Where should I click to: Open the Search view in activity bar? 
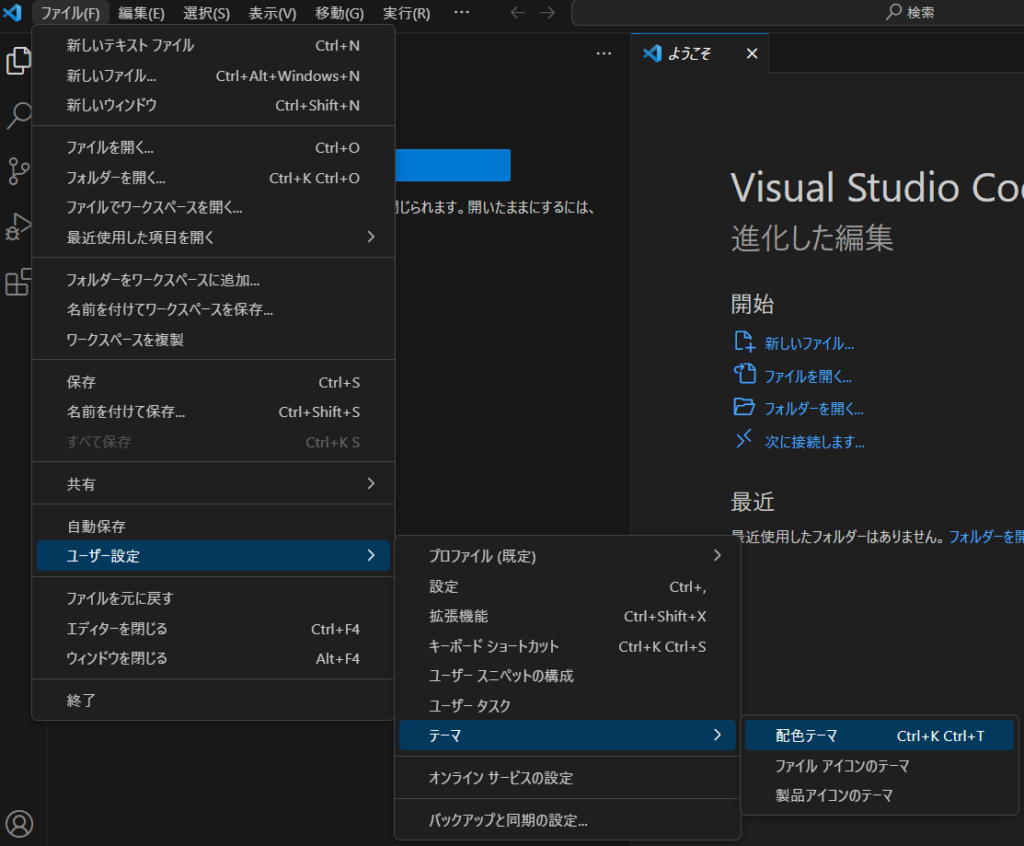pos(19,115)
